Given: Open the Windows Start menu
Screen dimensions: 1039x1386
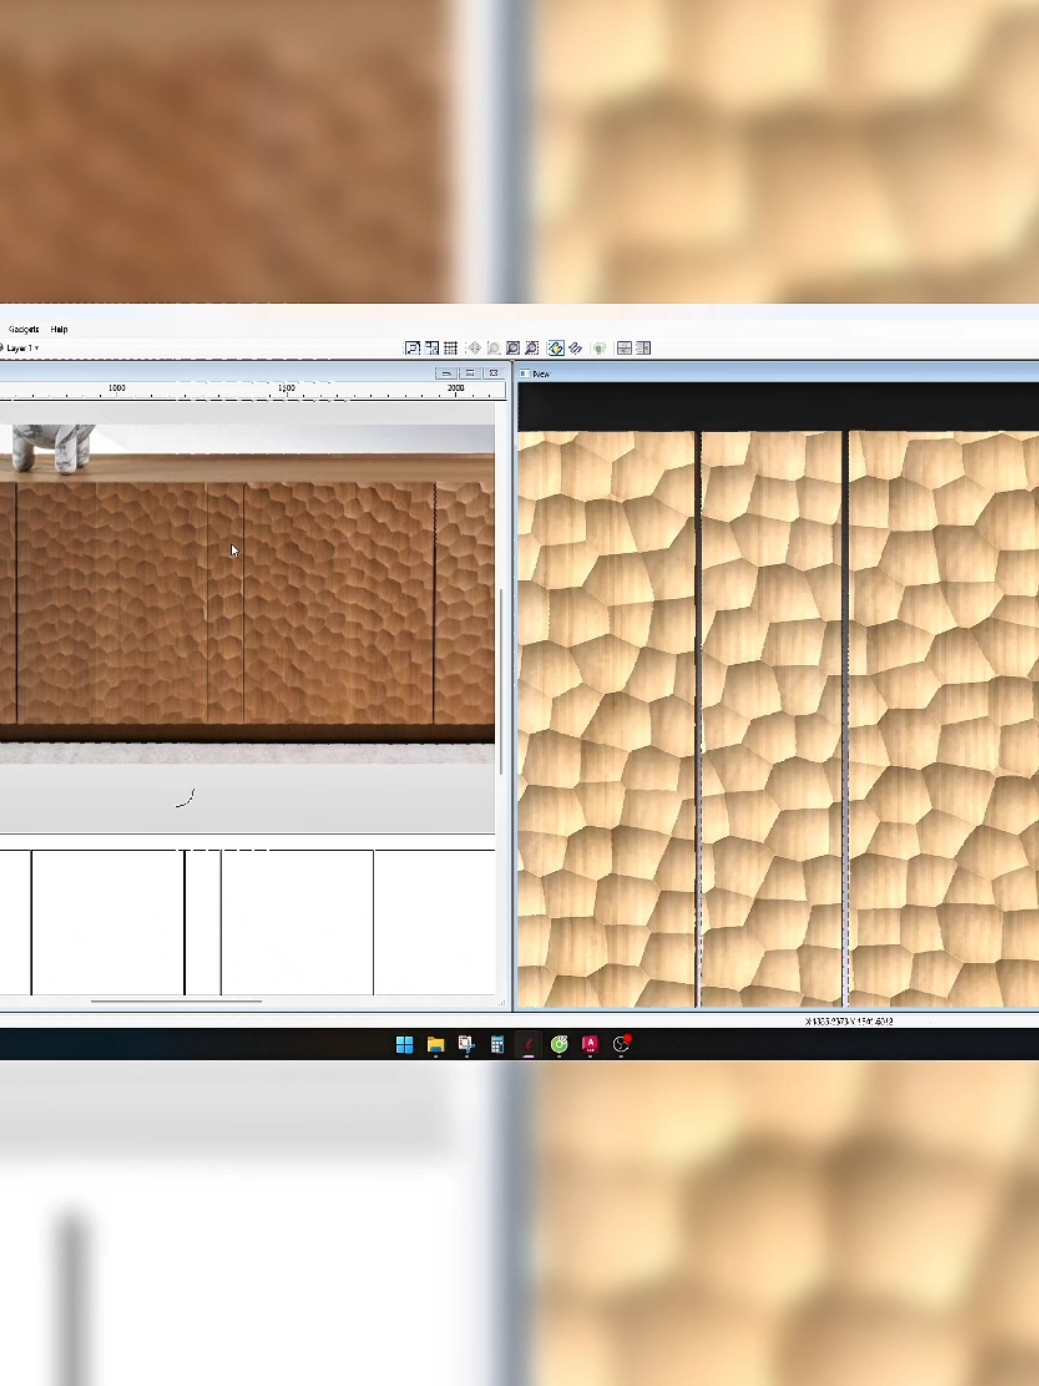Looking at the screenshot, I should click(404, 1044).
